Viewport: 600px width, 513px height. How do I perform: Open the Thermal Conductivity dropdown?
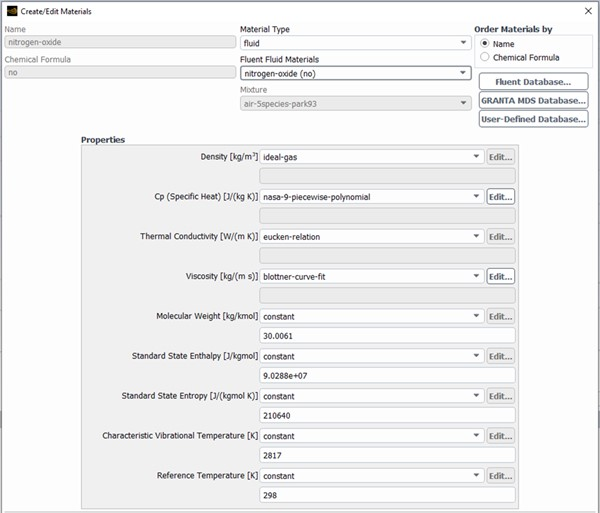click(371, 237)
